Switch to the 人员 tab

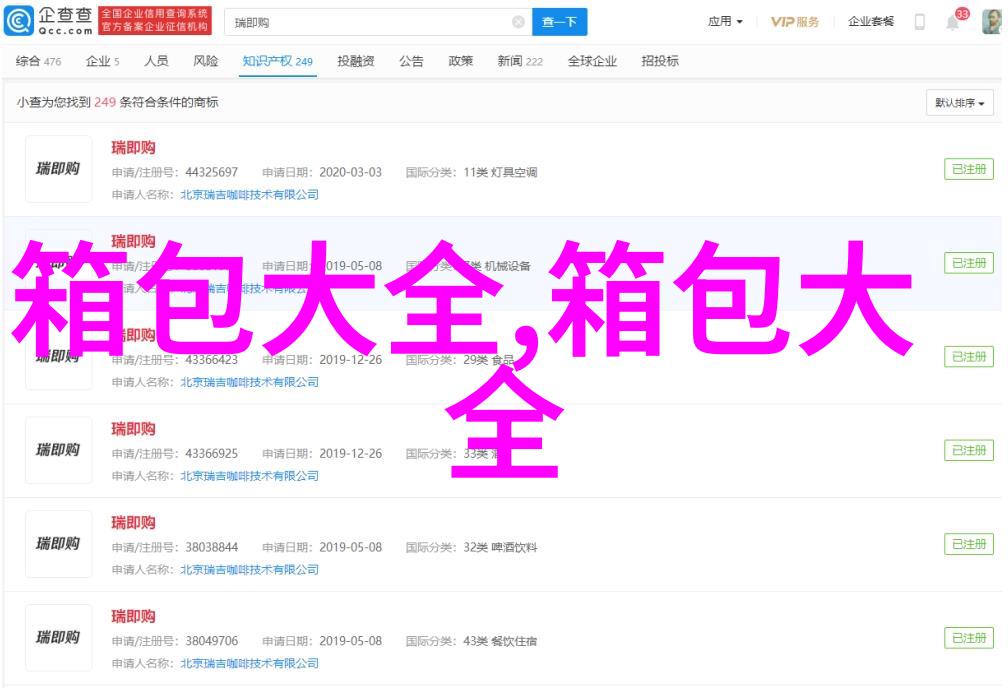tap(156, 61)
